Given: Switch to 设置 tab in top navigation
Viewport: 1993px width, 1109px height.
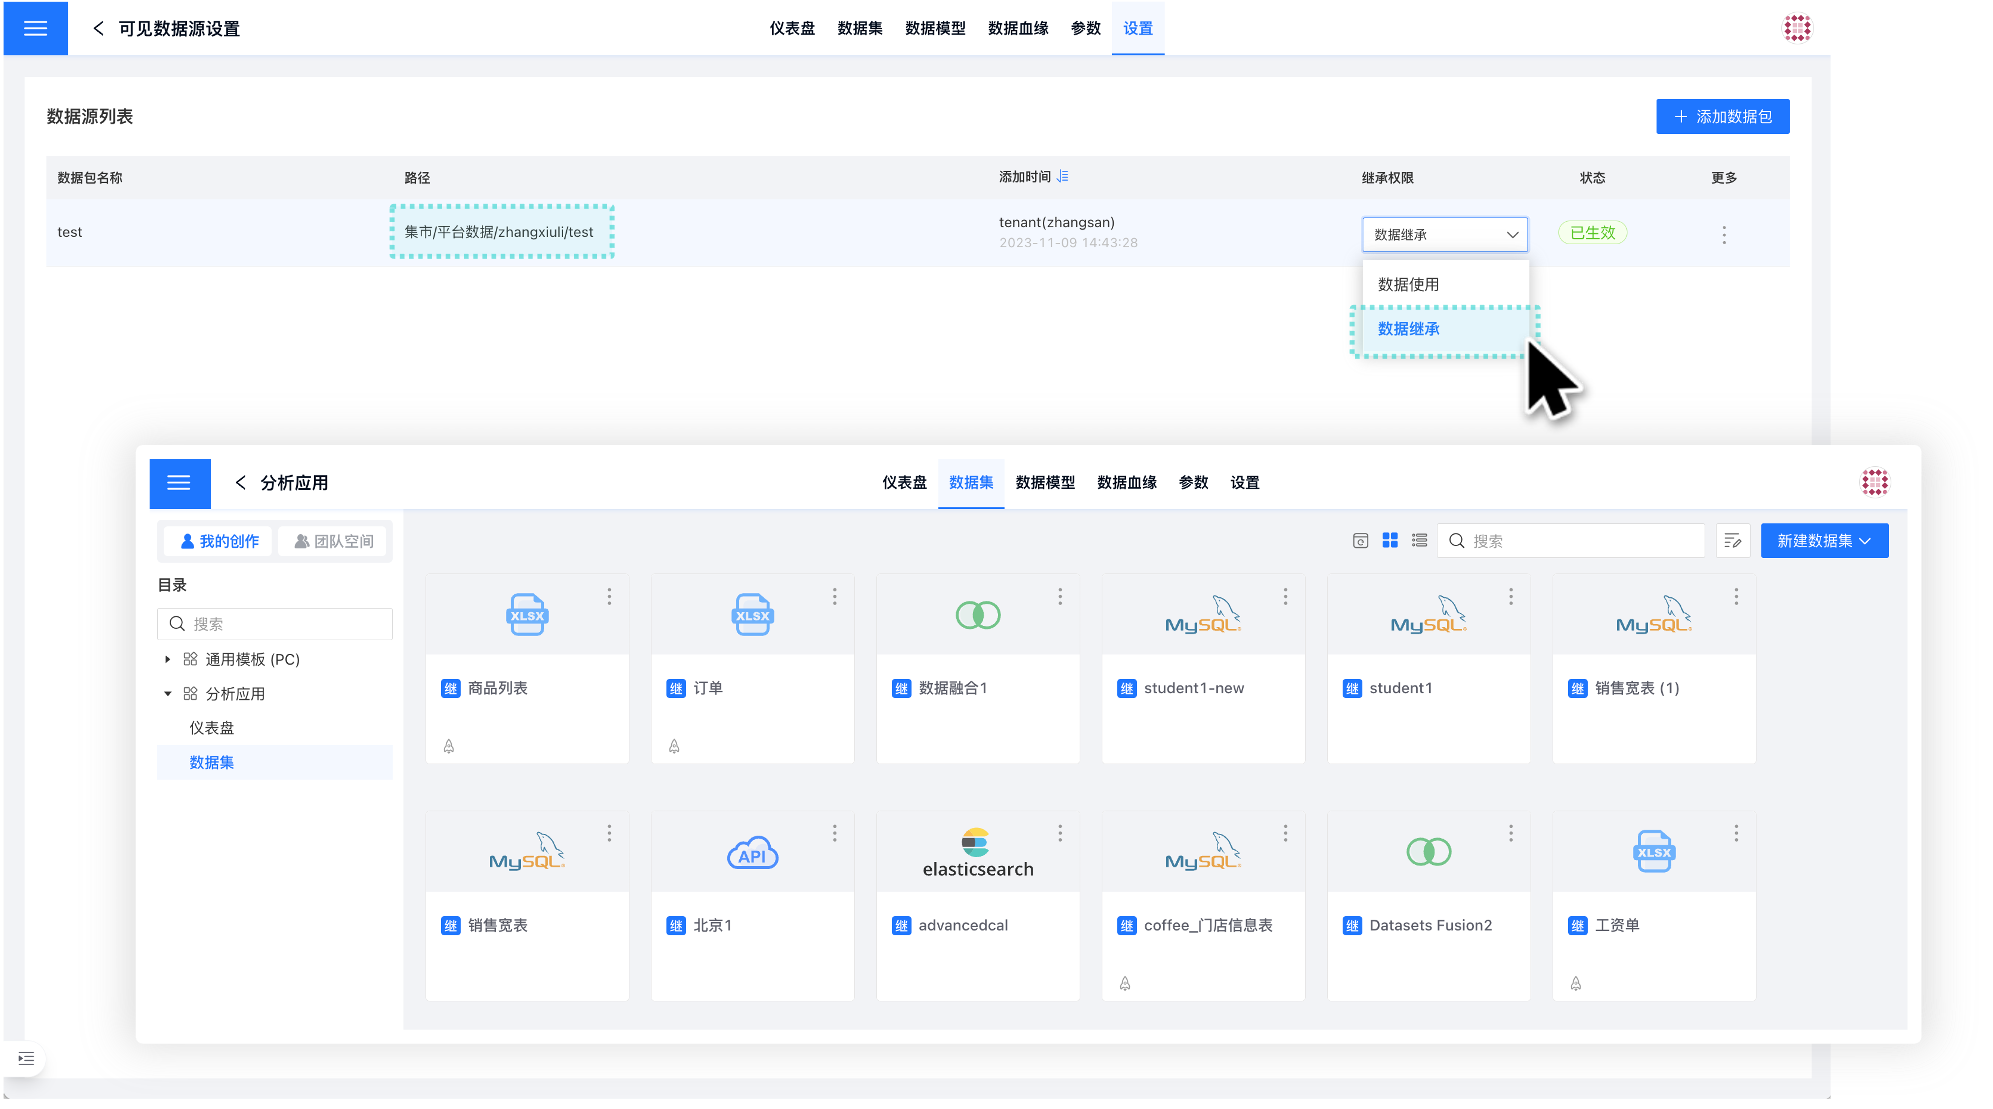Looking at the screenshot, I should coord(1138,27).
